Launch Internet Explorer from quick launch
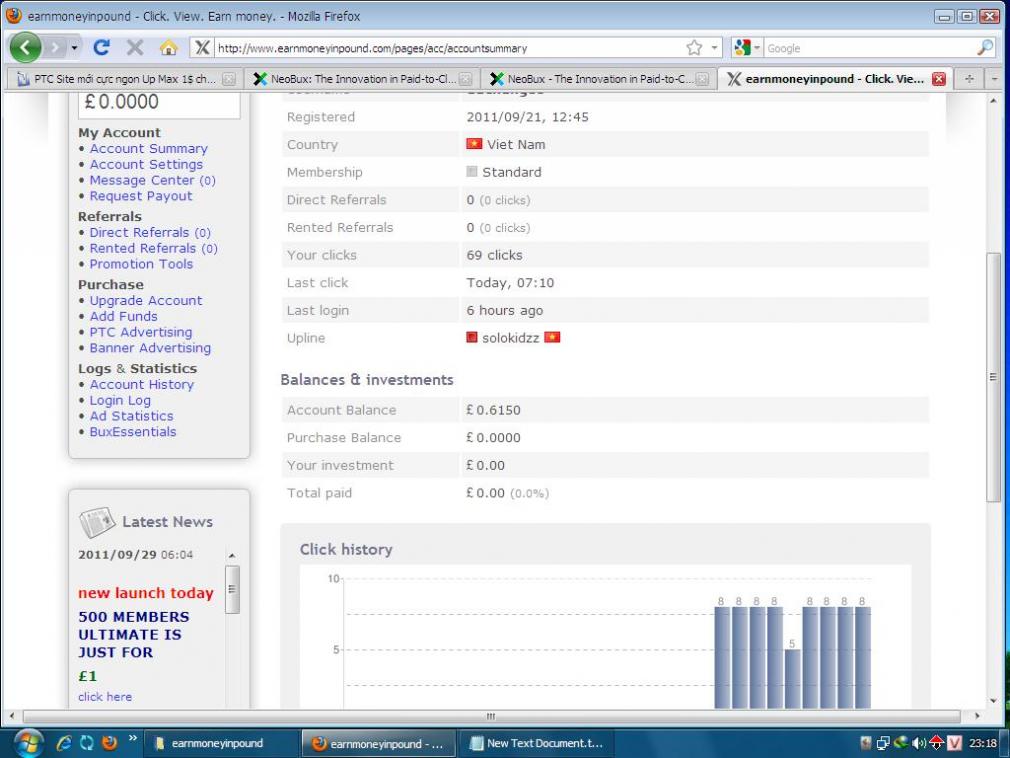Screen dimensions: 1010x758 64,743
